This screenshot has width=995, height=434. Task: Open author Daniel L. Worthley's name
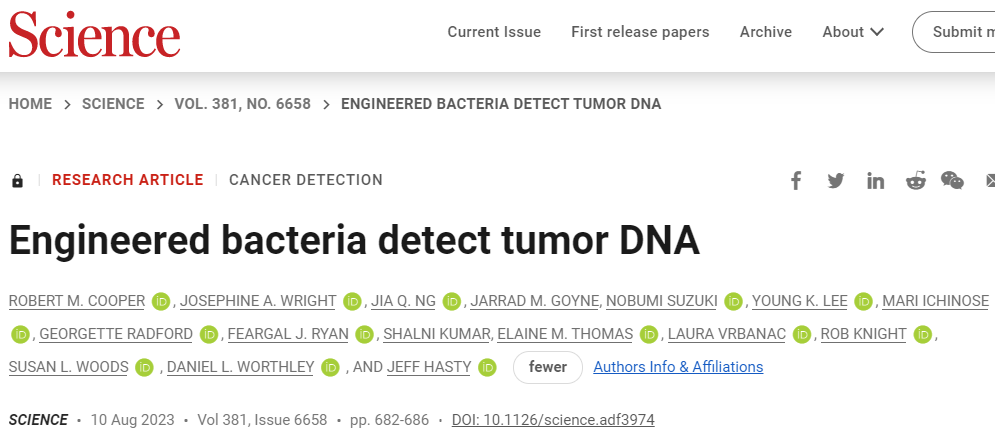[x=240, y=367]
